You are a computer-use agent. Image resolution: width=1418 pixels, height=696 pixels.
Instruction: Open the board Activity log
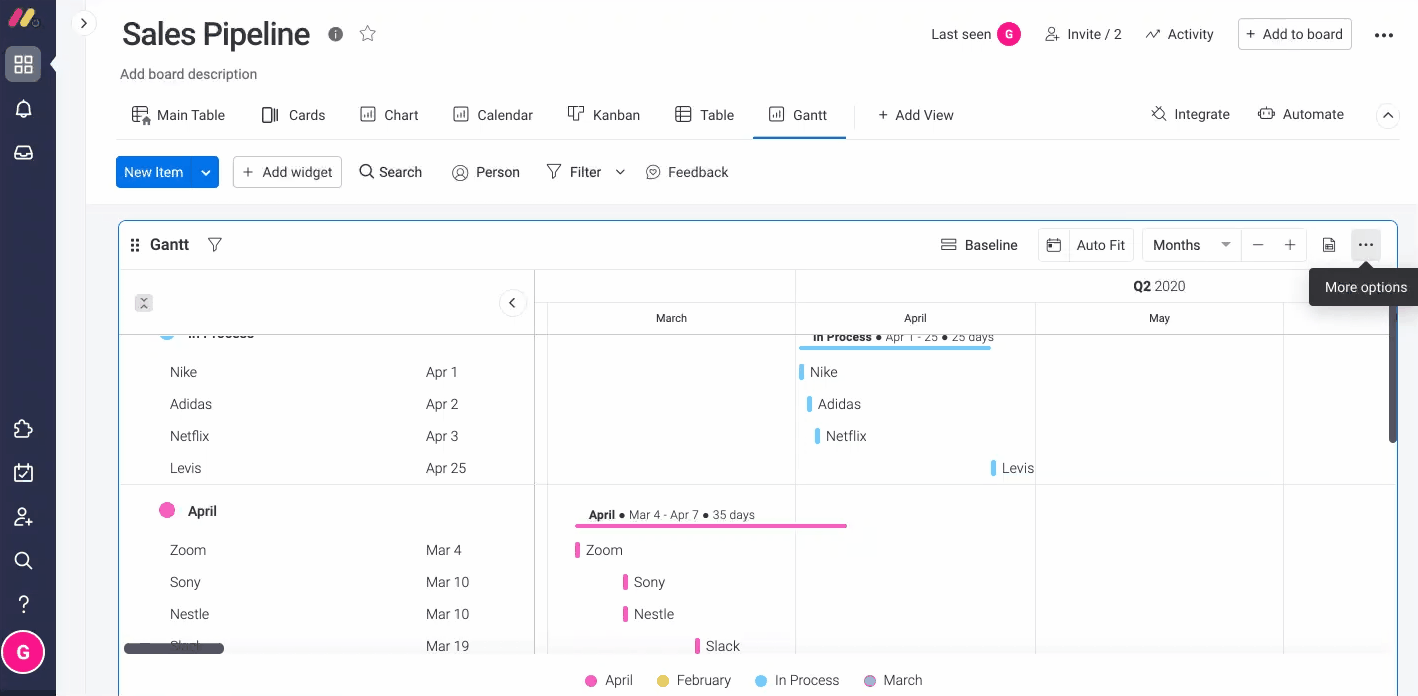(x=1179, y=34)
